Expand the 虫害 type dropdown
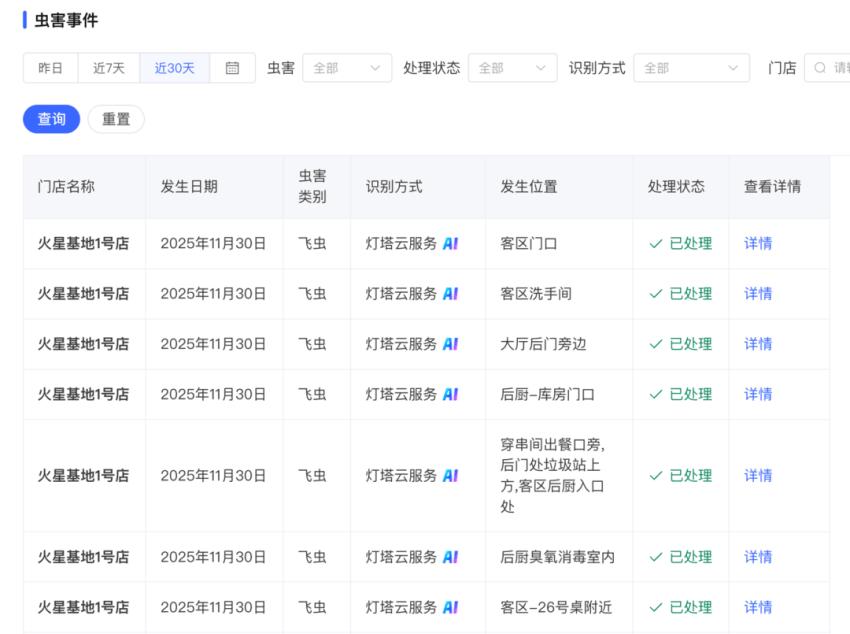Screen dimensions: 850x634 point(347,68)
